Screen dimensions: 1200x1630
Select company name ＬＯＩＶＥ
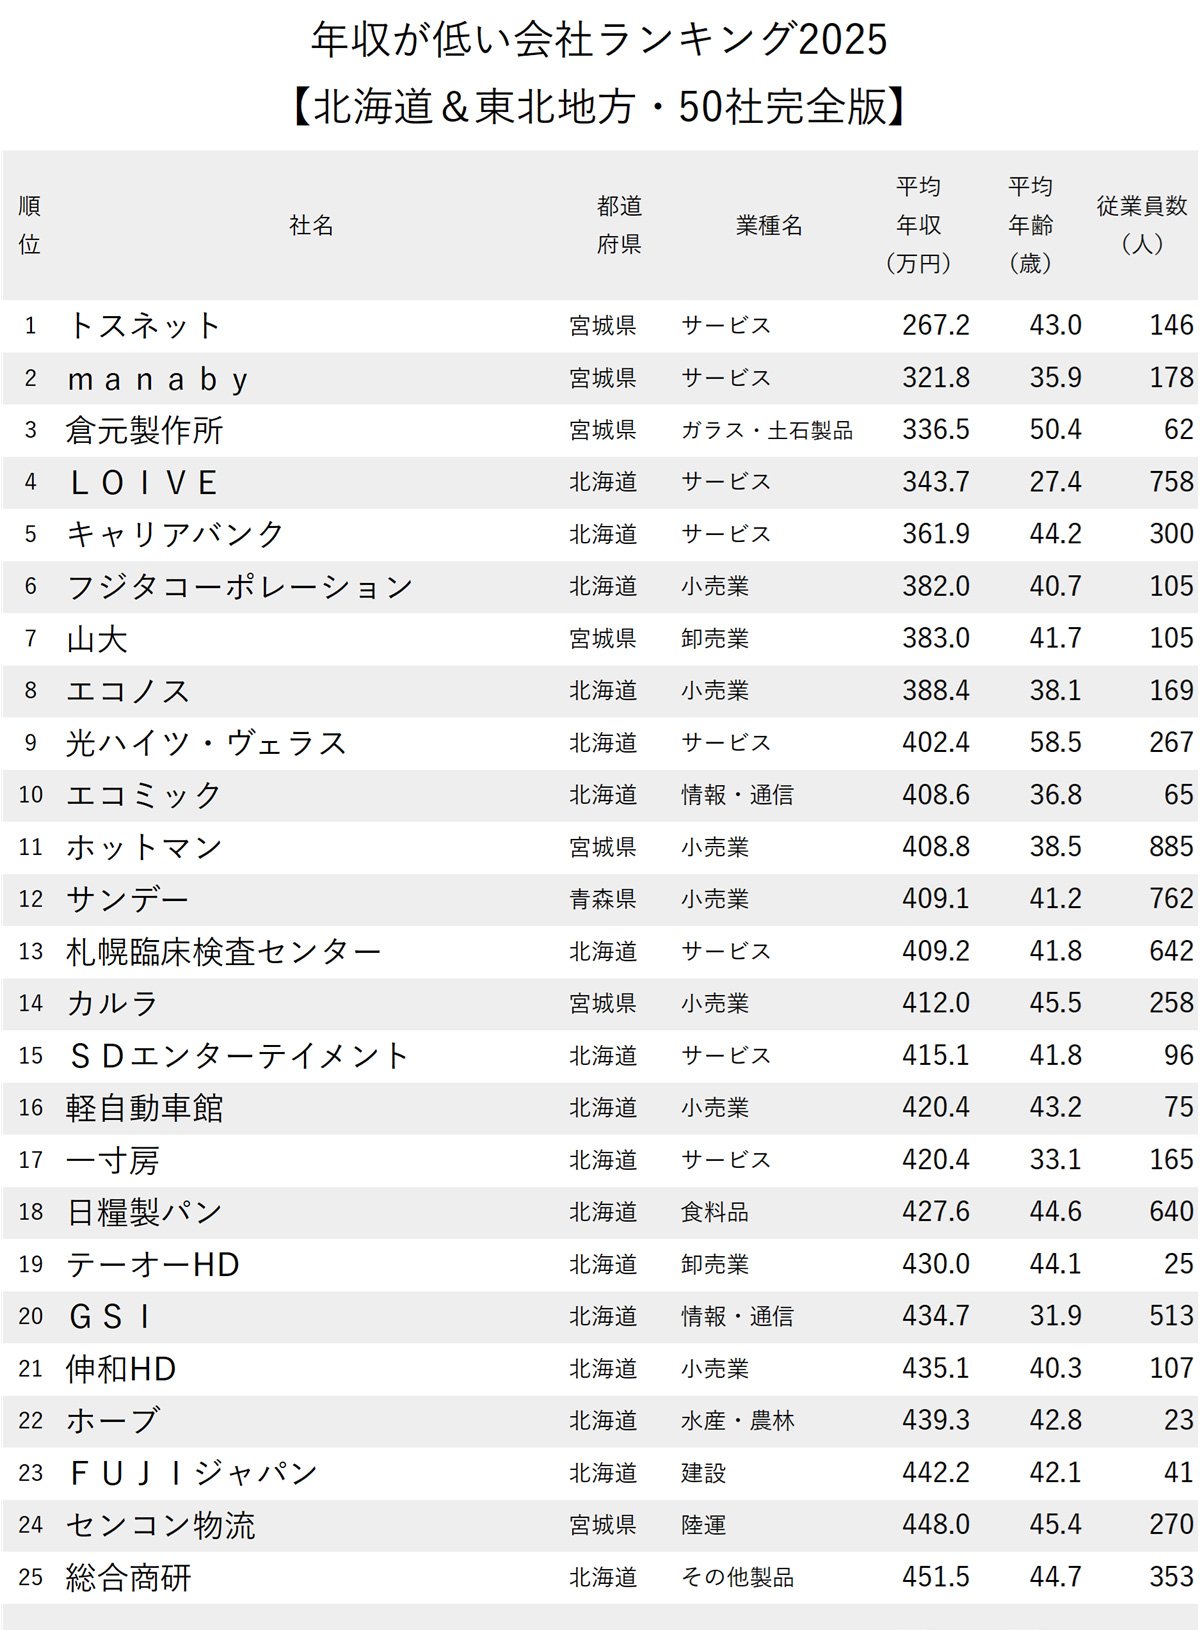[142, 483]
